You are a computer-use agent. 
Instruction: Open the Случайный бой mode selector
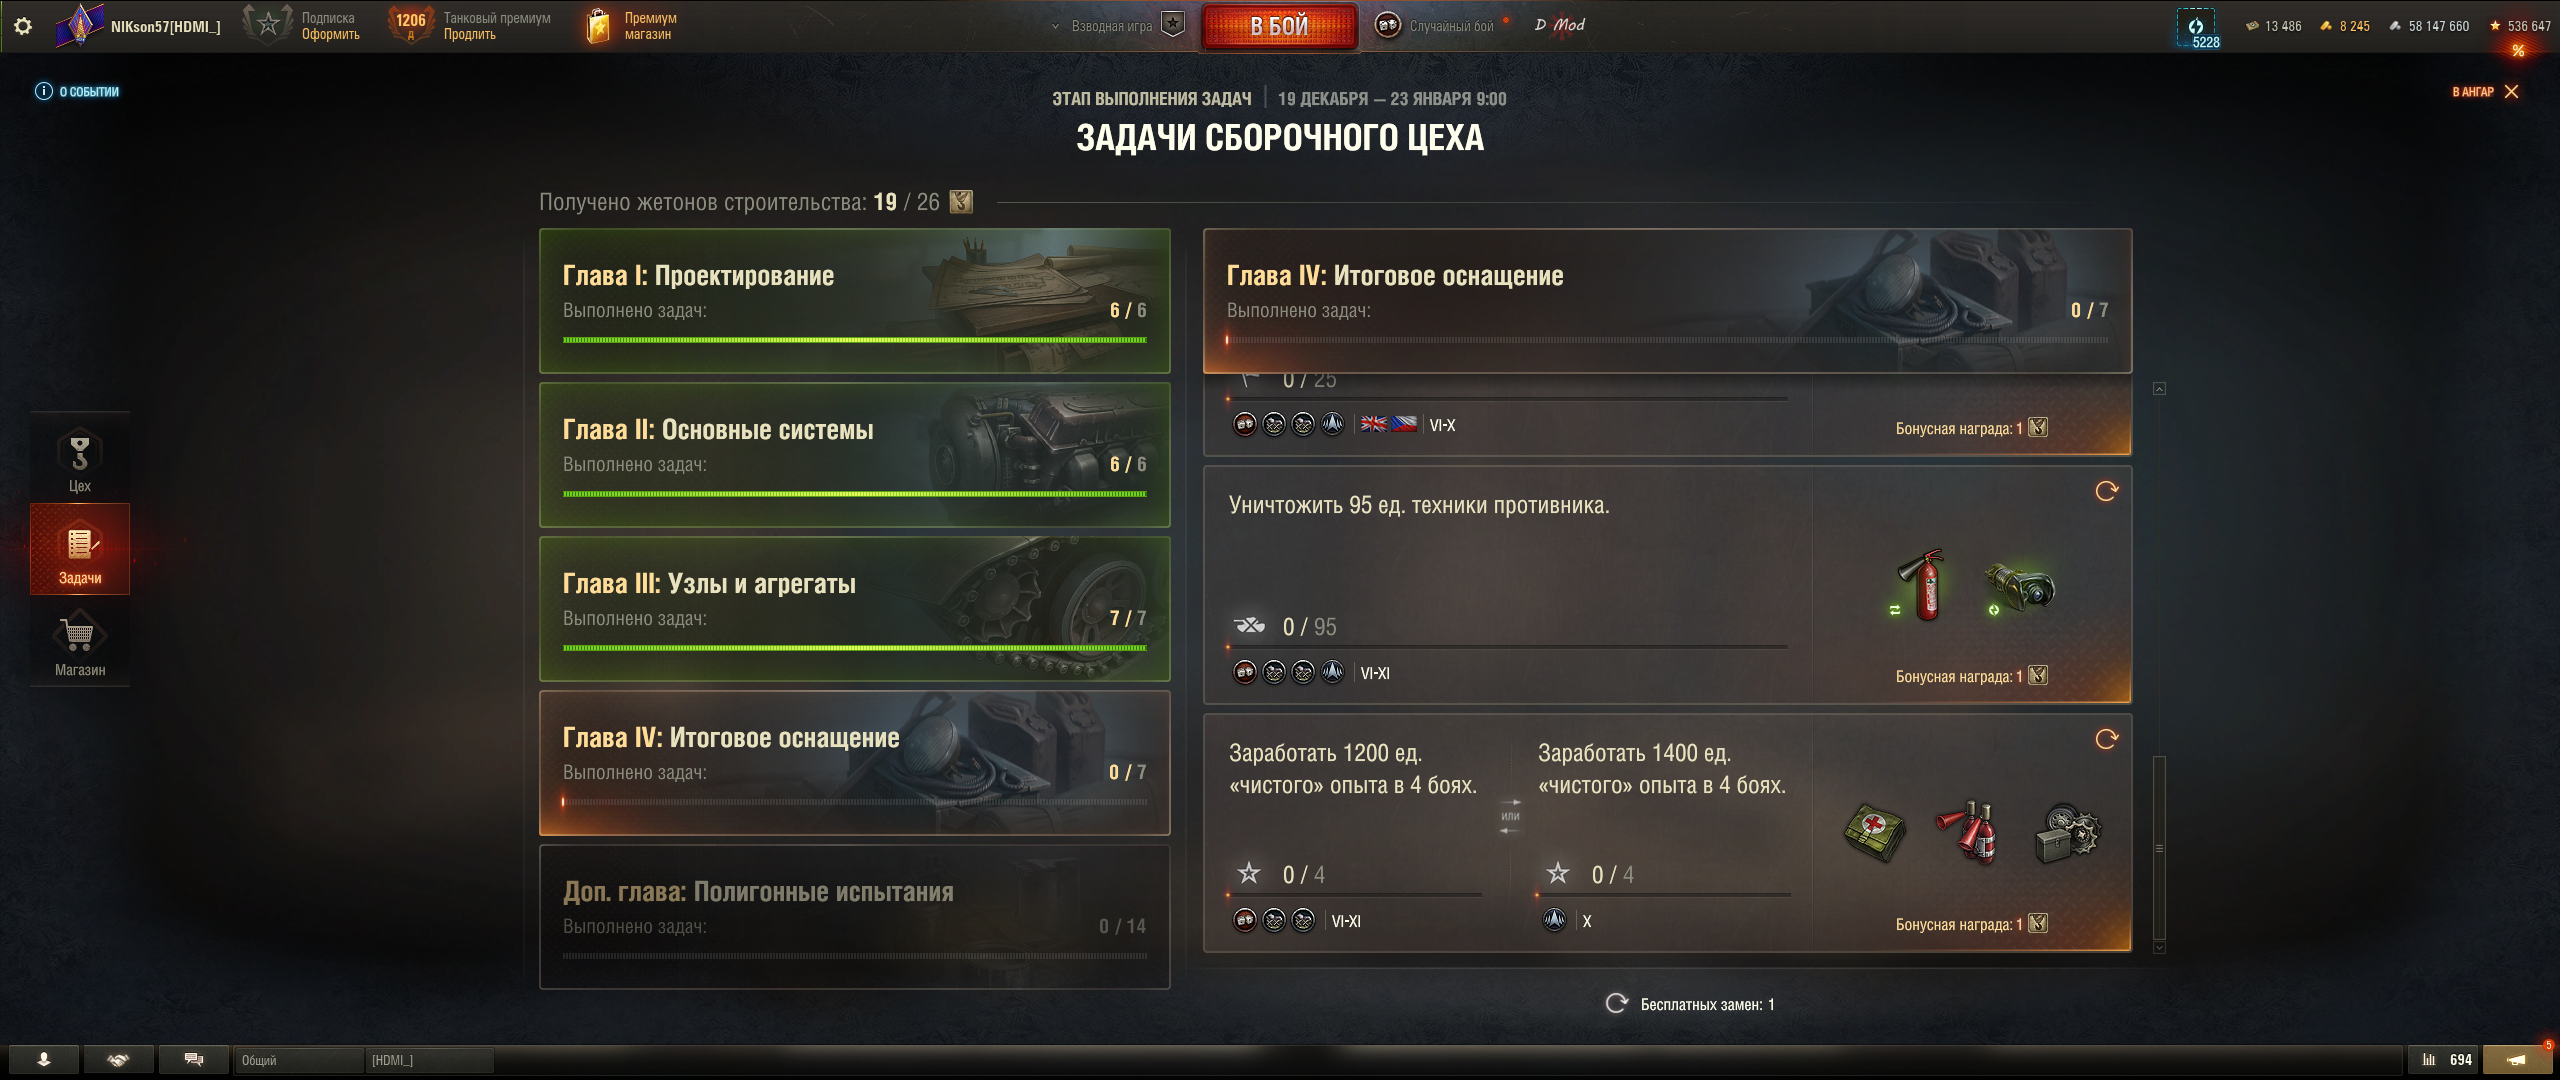[1434, 26]
